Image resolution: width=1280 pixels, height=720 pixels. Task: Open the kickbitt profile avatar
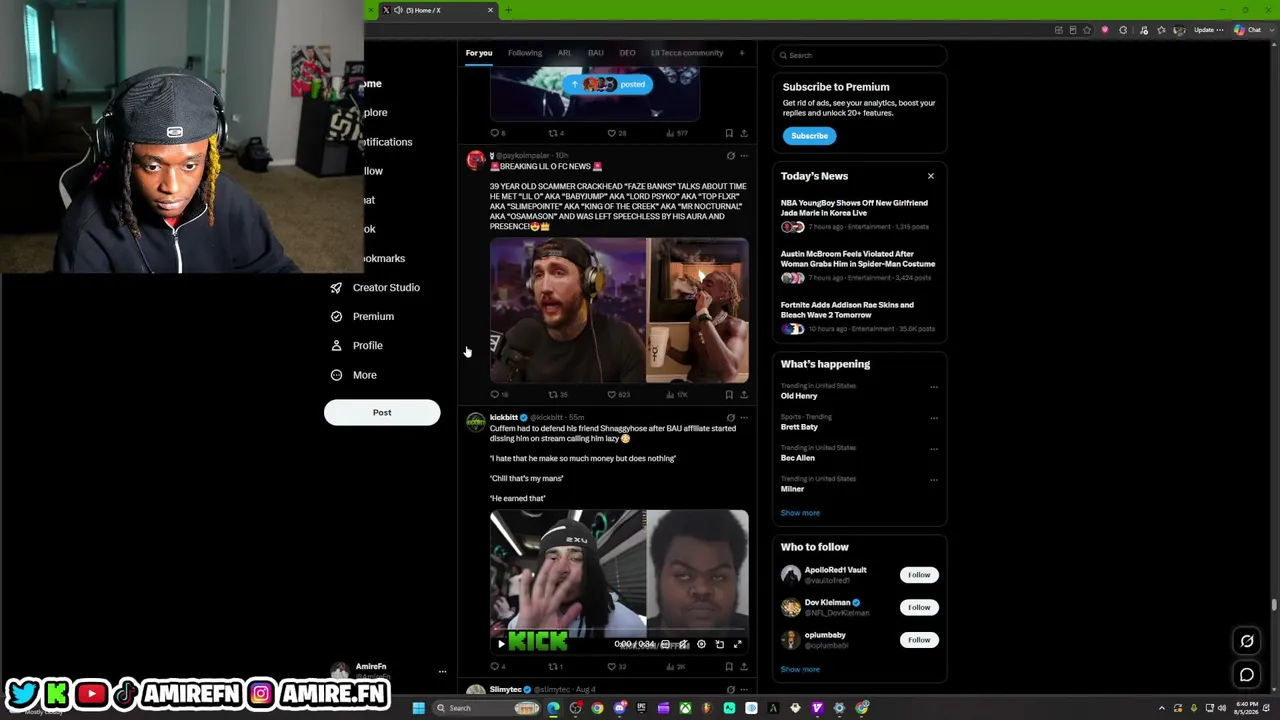point(476,423)
